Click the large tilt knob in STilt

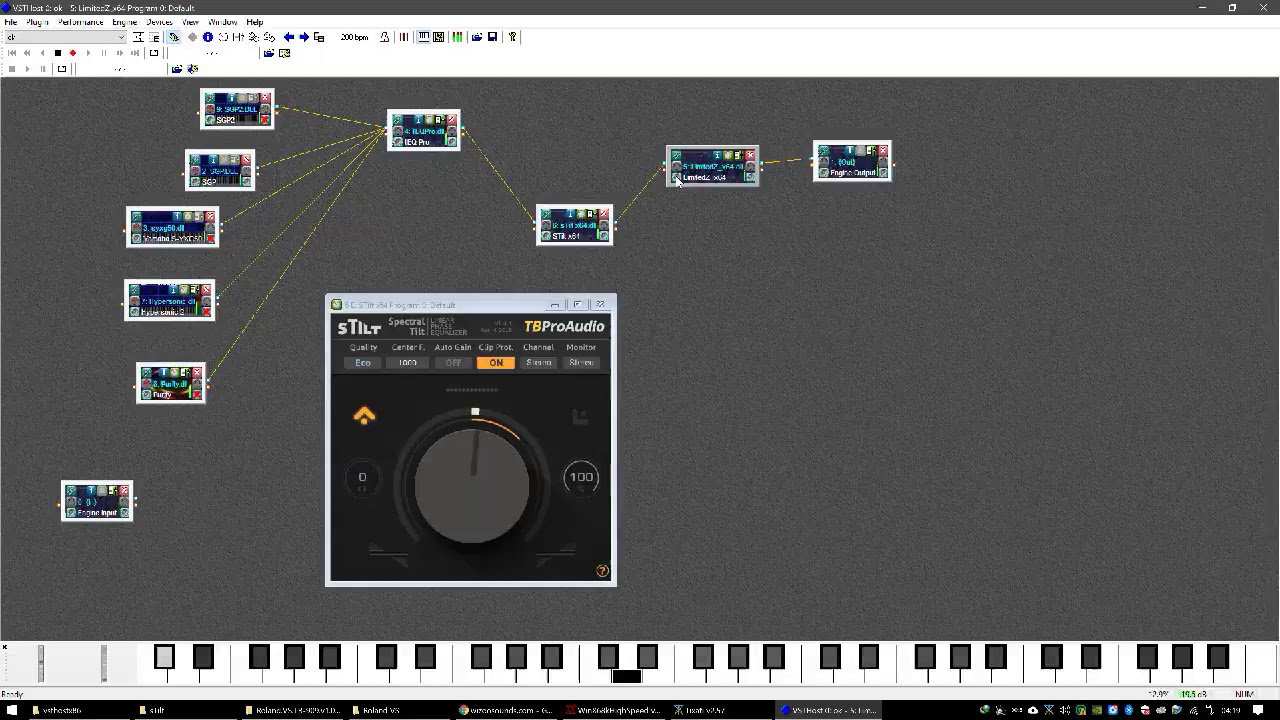(472, 485)
